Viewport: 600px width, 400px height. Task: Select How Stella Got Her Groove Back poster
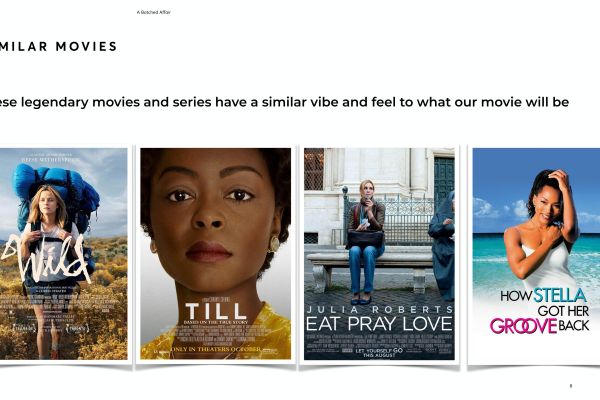(x=536, y=254)
